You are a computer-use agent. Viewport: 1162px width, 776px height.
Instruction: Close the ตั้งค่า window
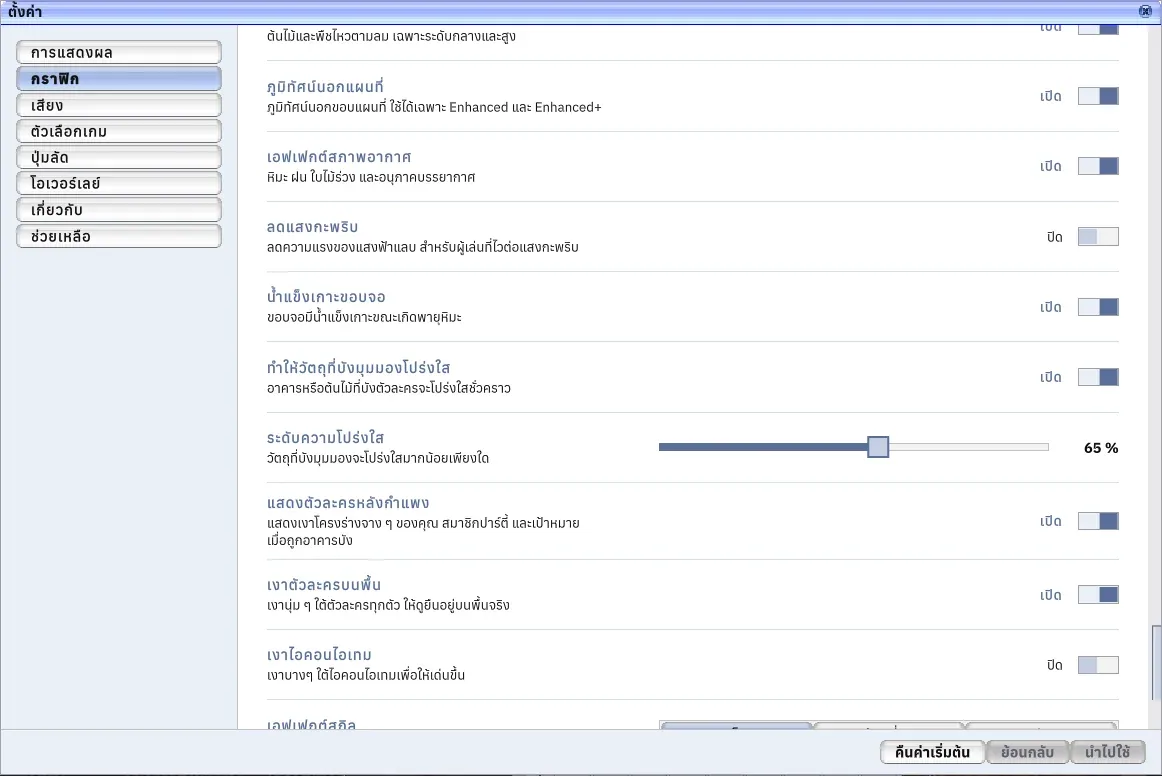(1146, 11)
